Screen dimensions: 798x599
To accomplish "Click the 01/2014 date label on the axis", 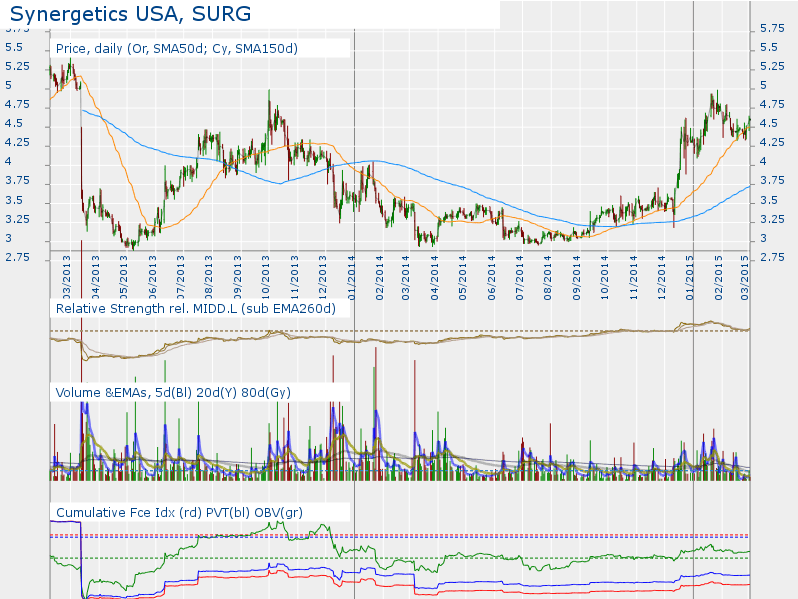I will coord(352,278).
